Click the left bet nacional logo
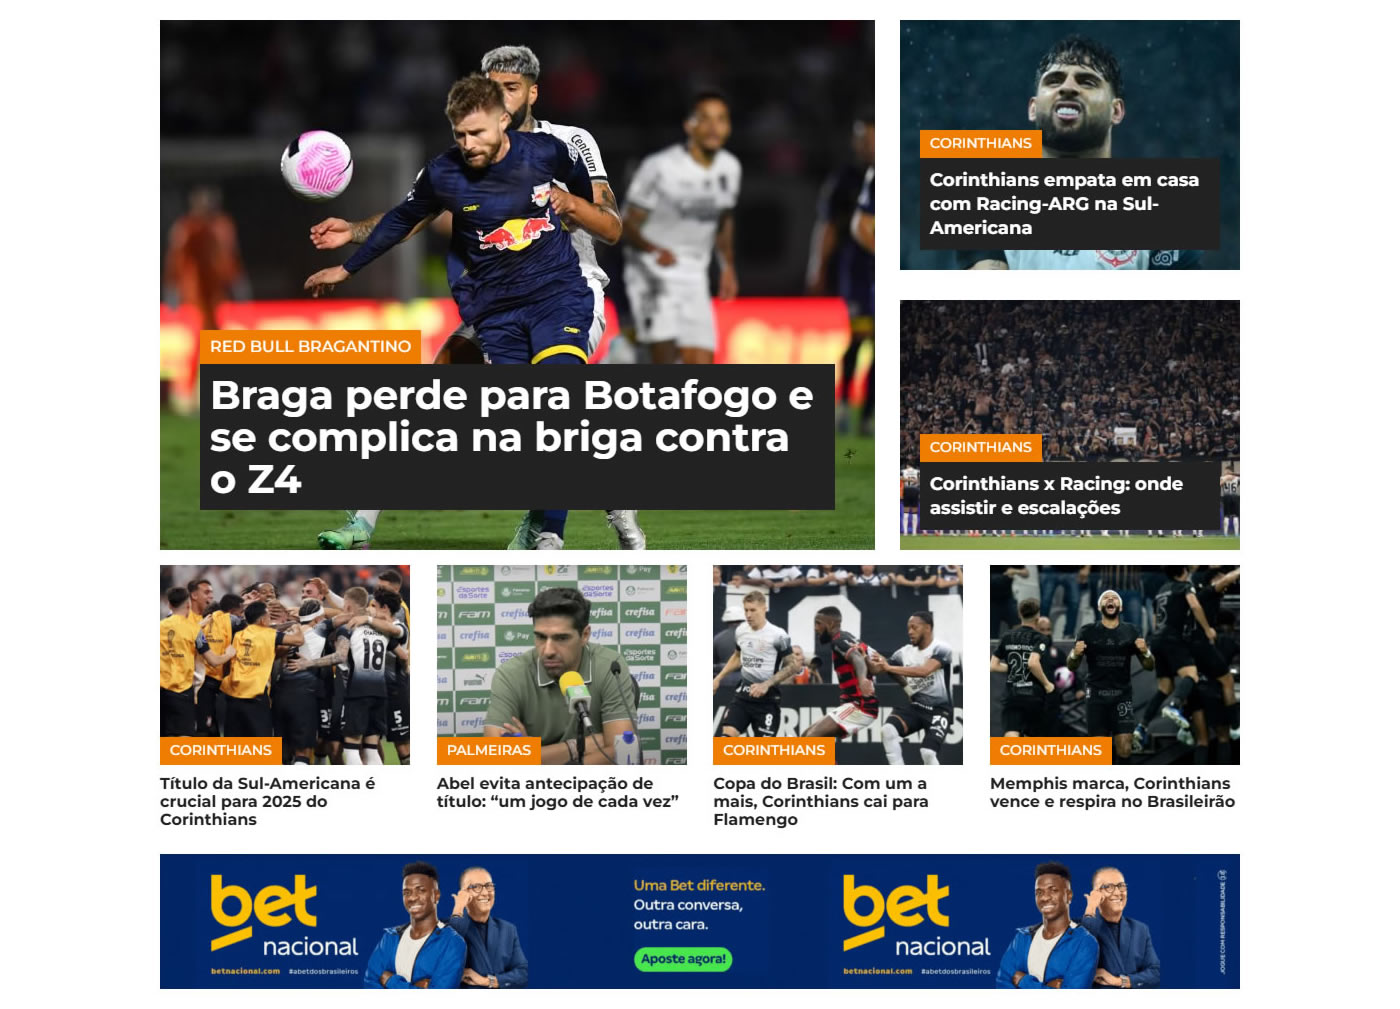Screen dimensions: 1400x1009 tap(284, 917)
